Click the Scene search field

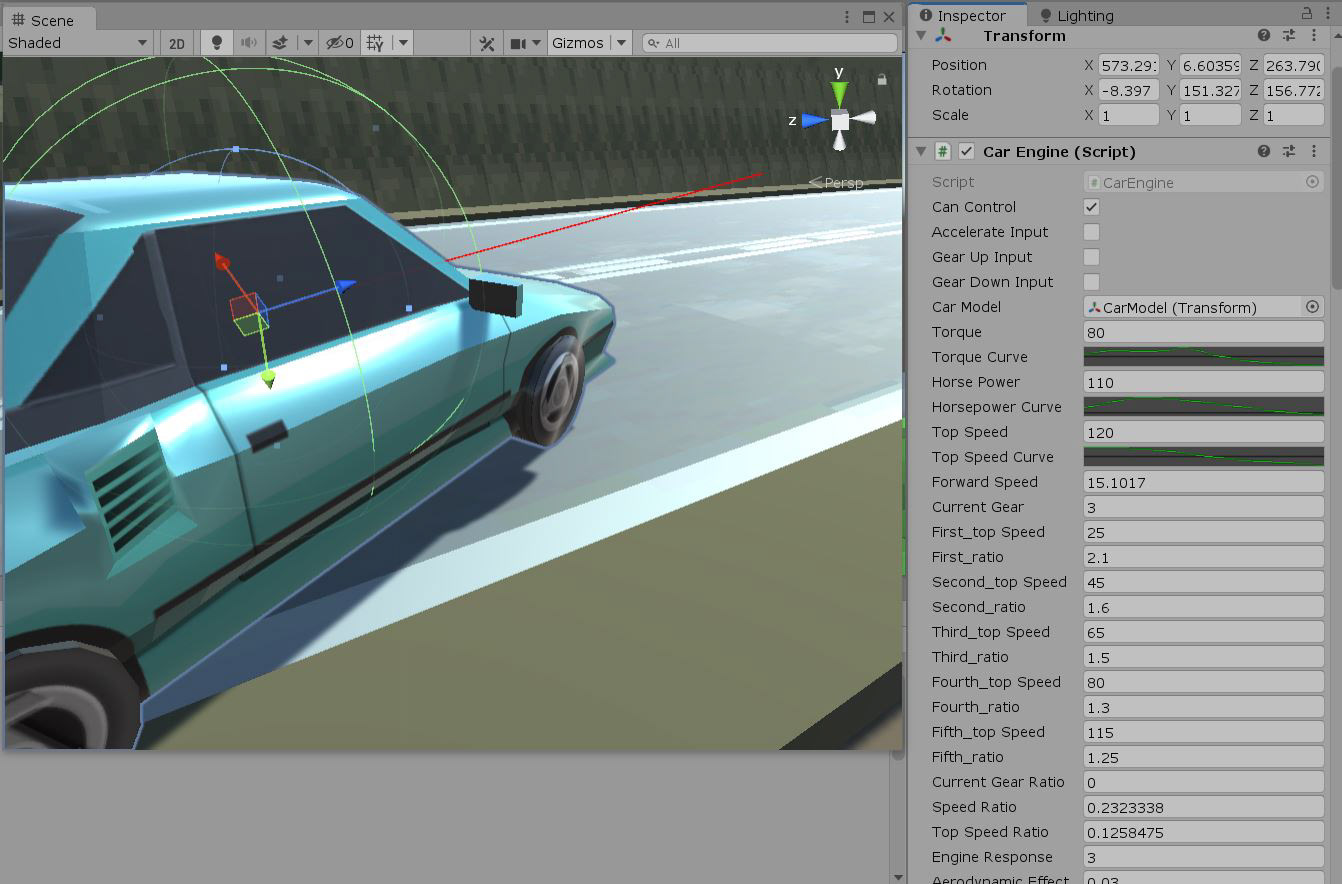click(770, 43)
